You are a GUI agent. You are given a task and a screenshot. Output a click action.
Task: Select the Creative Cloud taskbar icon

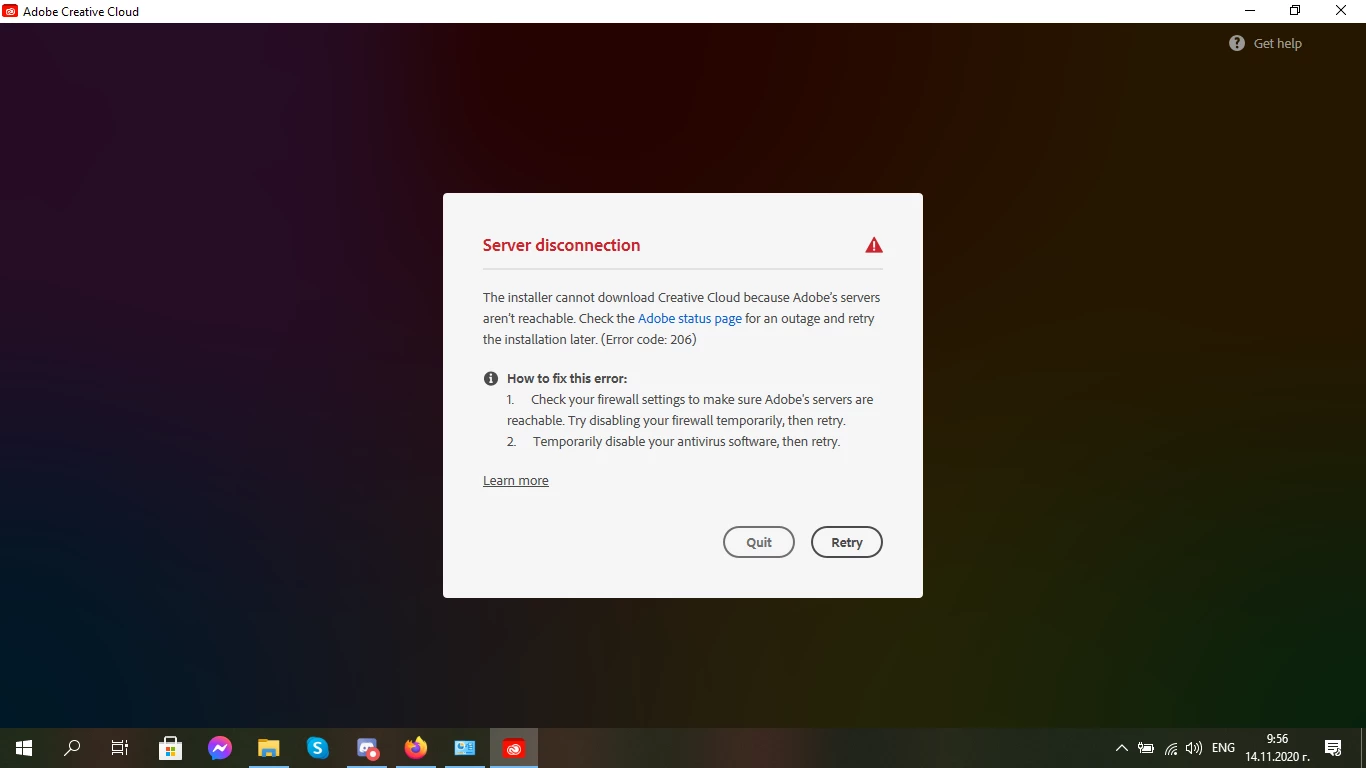[514, 748]
